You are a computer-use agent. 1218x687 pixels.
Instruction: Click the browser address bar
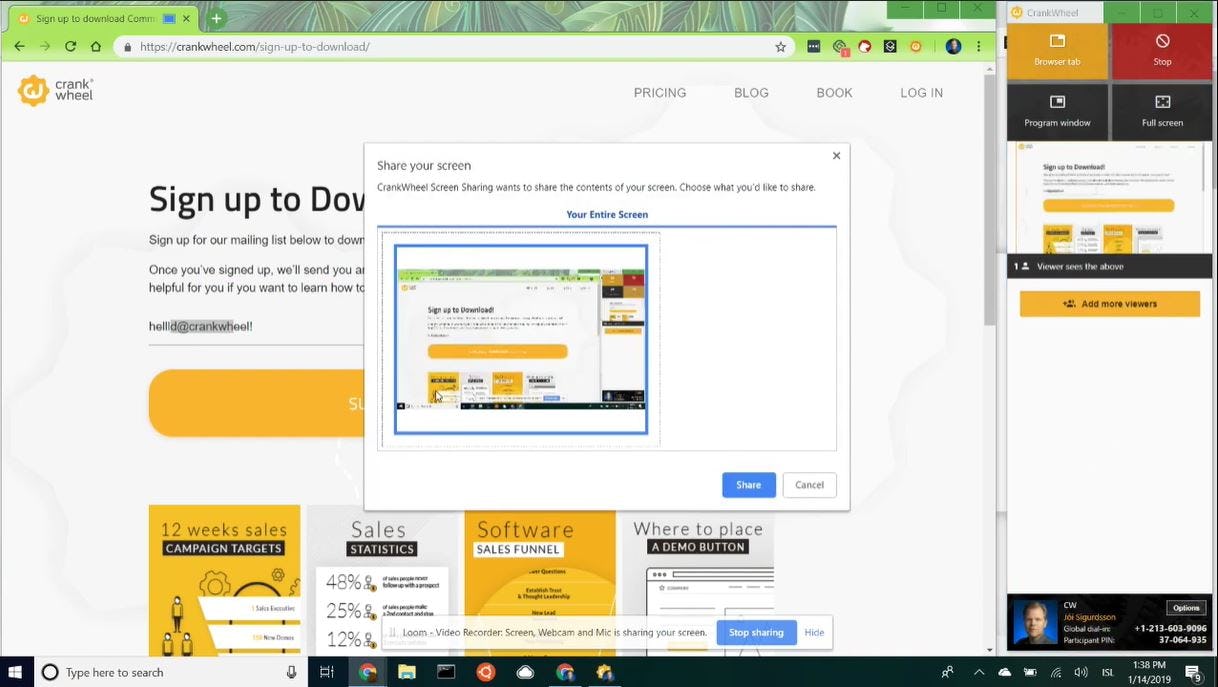(x=455, y=46)
